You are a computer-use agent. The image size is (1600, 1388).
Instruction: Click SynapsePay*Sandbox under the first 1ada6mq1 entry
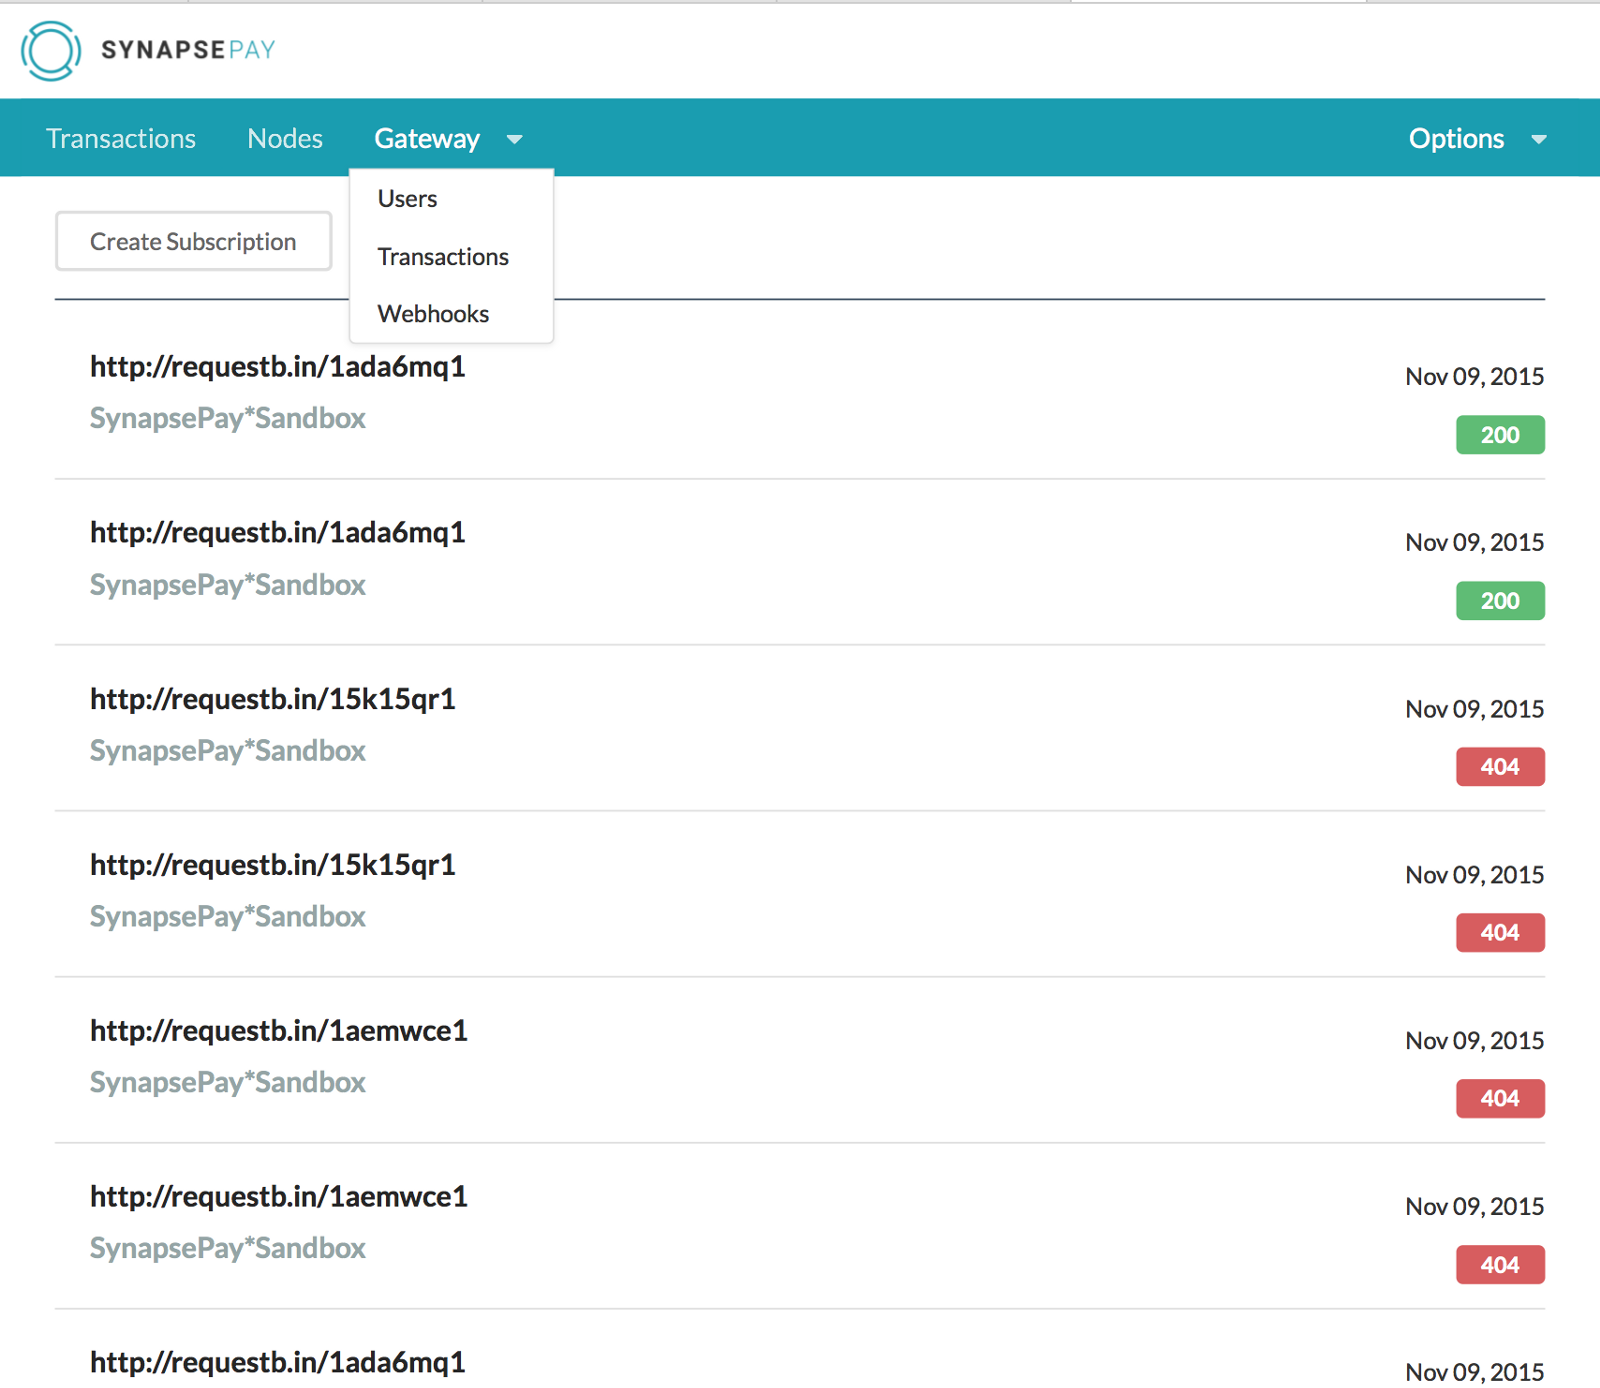coord(228,418)
